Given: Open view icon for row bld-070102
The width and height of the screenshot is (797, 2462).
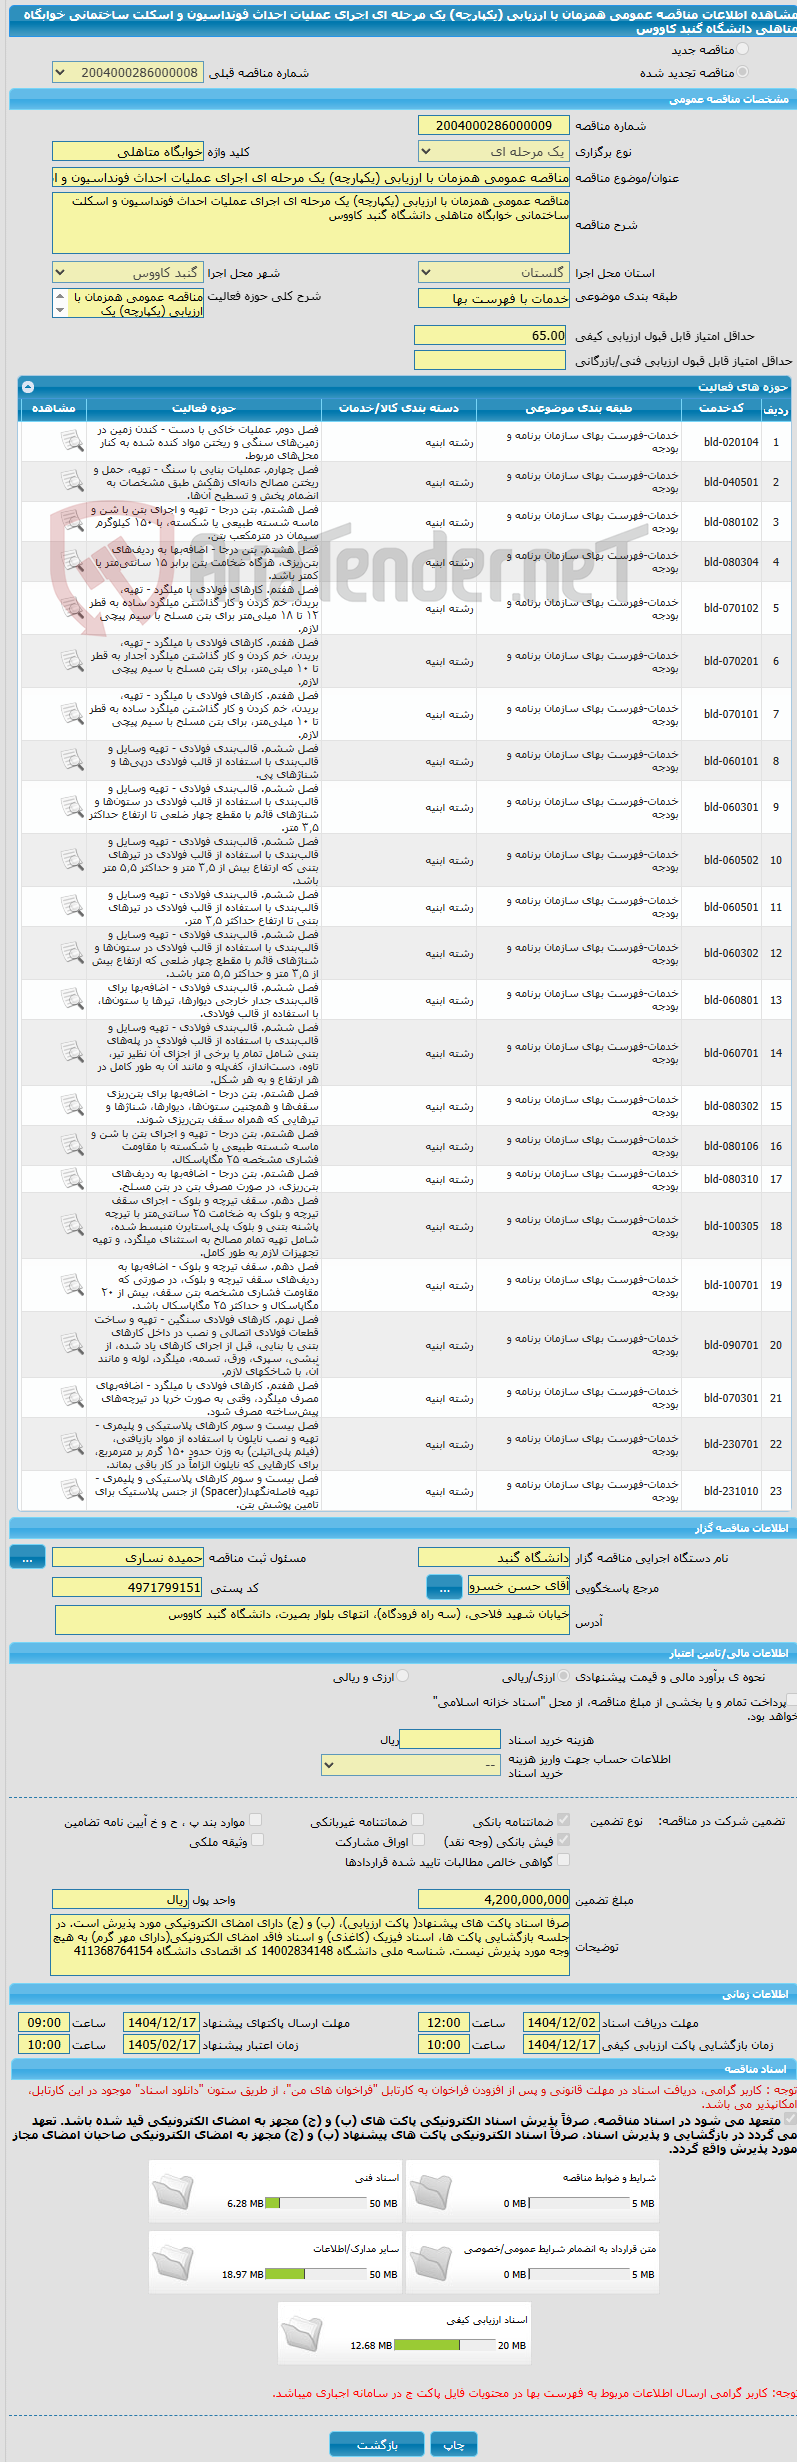Looking at the screenshot, I should pos(72,608).
